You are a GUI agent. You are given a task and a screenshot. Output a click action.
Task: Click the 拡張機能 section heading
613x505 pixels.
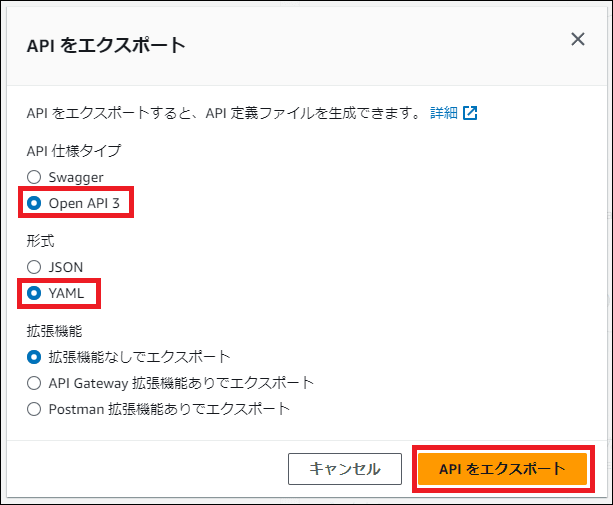coord(55,329)
